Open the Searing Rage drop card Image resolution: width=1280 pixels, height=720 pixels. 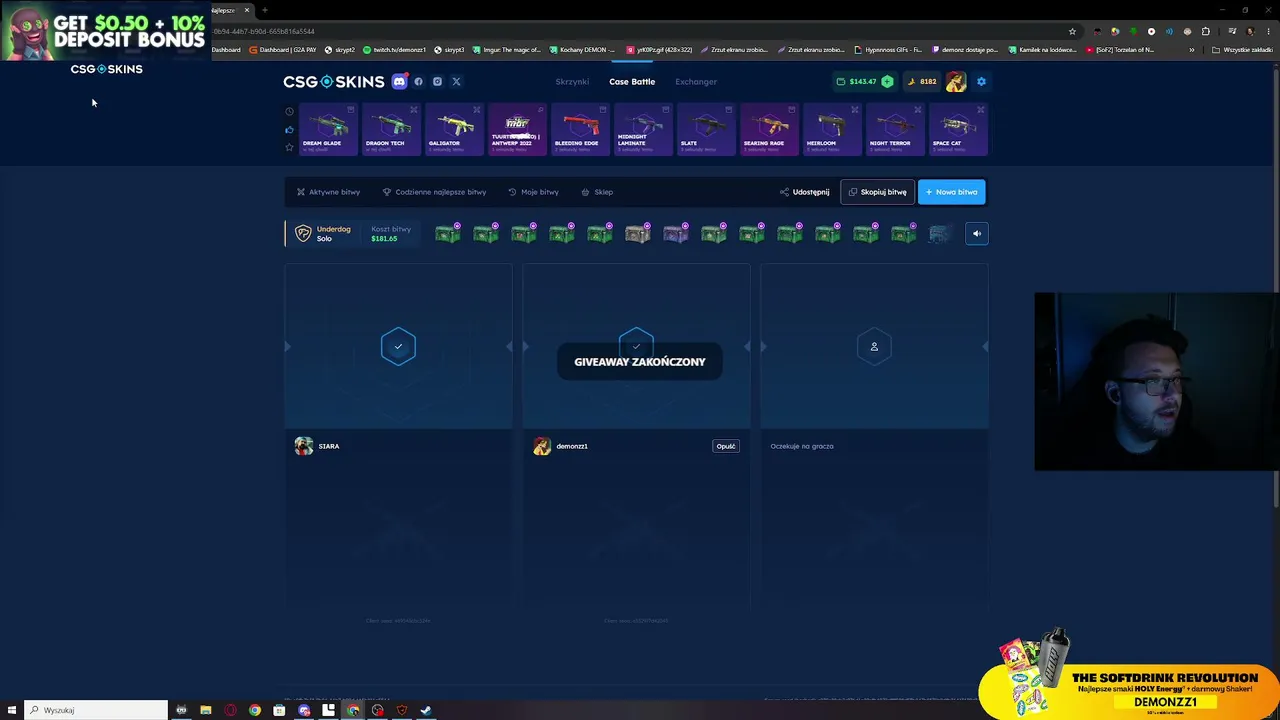pos(769,129)
